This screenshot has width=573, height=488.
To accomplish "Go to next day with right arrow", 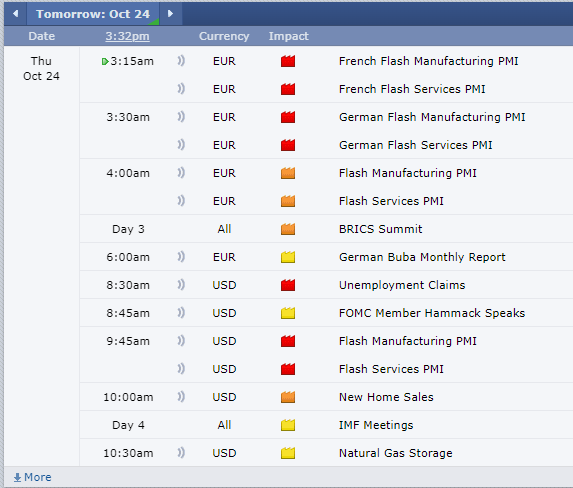I will point(170,14).
